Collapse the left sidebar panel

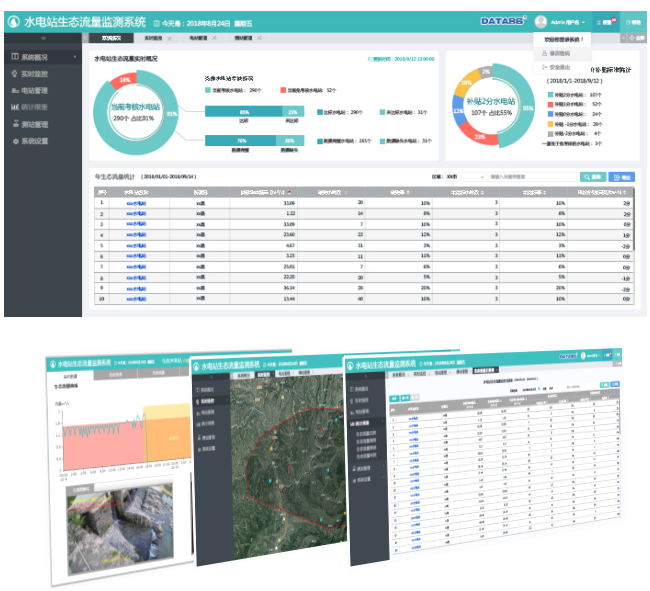point(42,38)
